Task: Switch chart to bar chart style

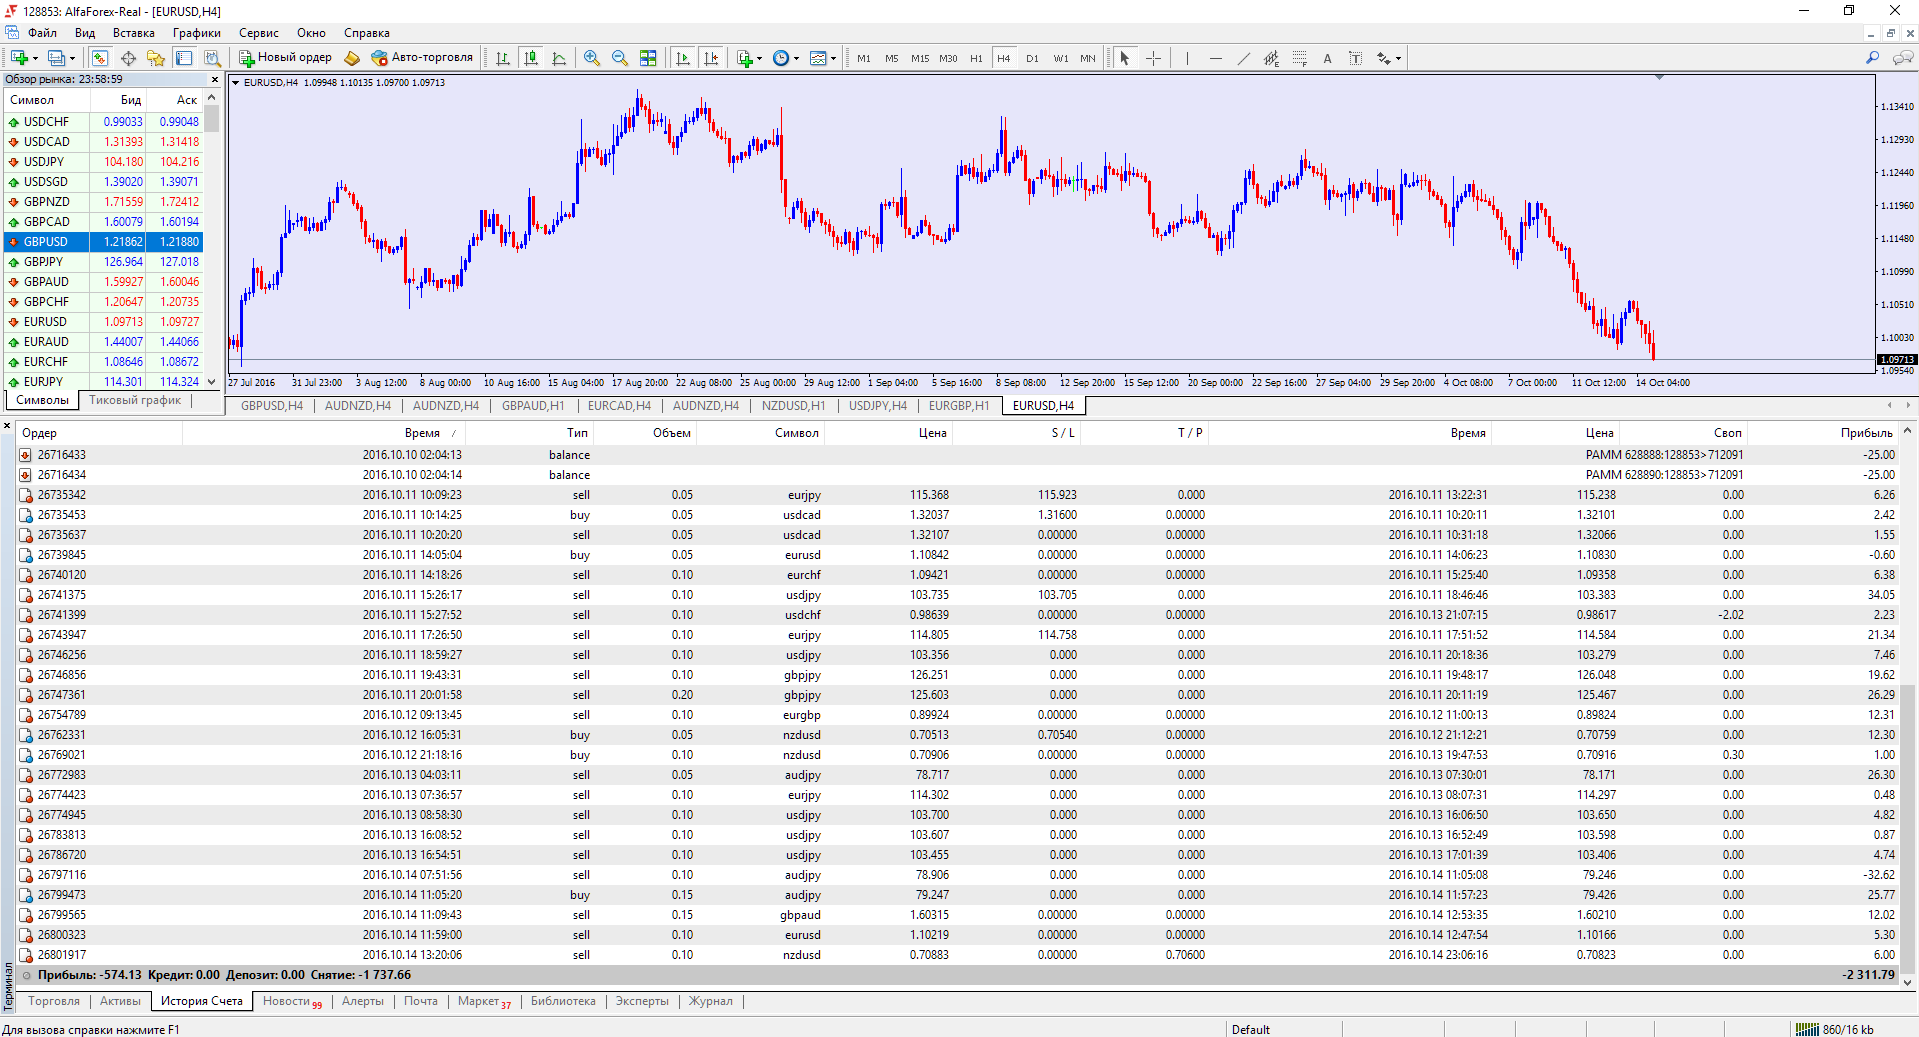Action: pyautogui.click(x=503, y=58)
